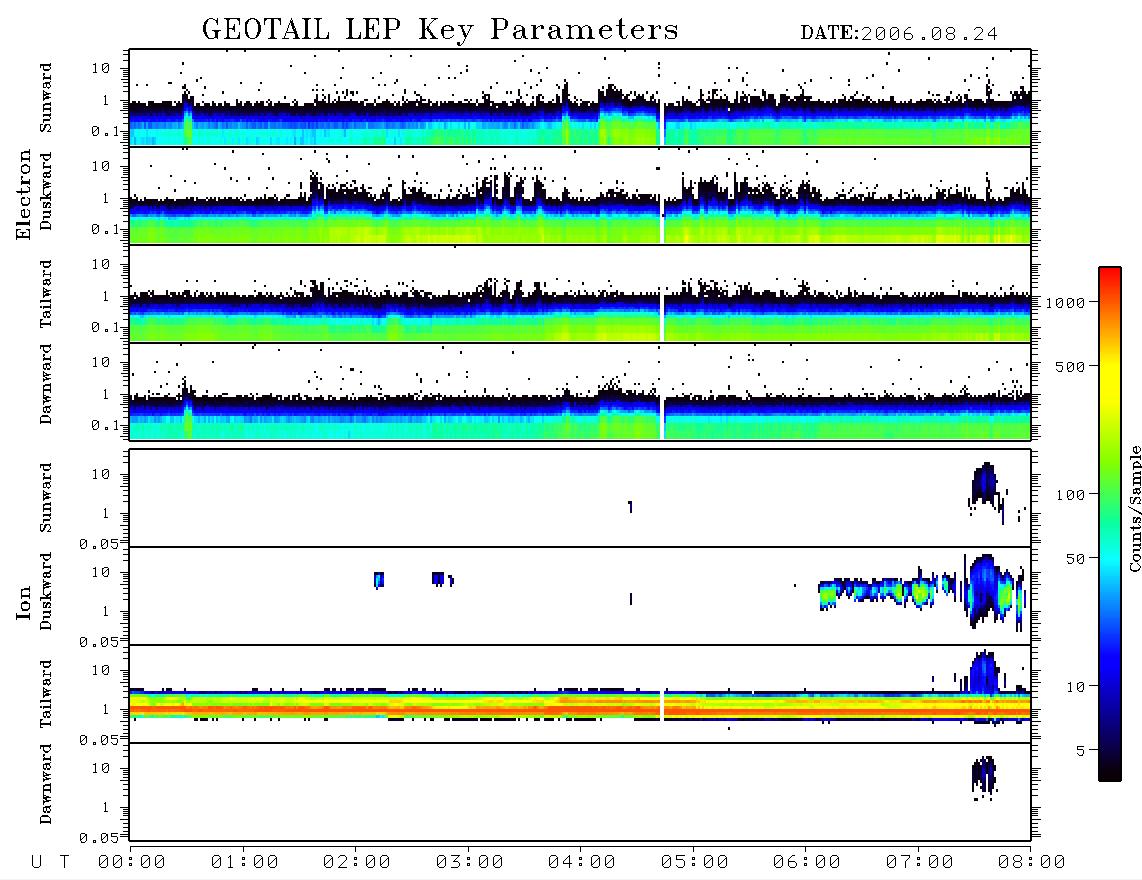Click the 'Counts/Sample' colorbar label
The width and height of the screenshot is (1142, 880).
point(1134,508)
